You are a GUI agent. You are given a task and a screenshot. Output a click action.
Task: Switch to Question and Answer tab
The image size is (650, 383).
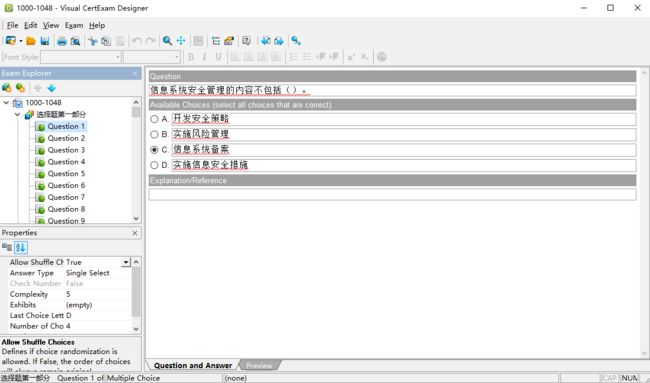click(193, 365)
